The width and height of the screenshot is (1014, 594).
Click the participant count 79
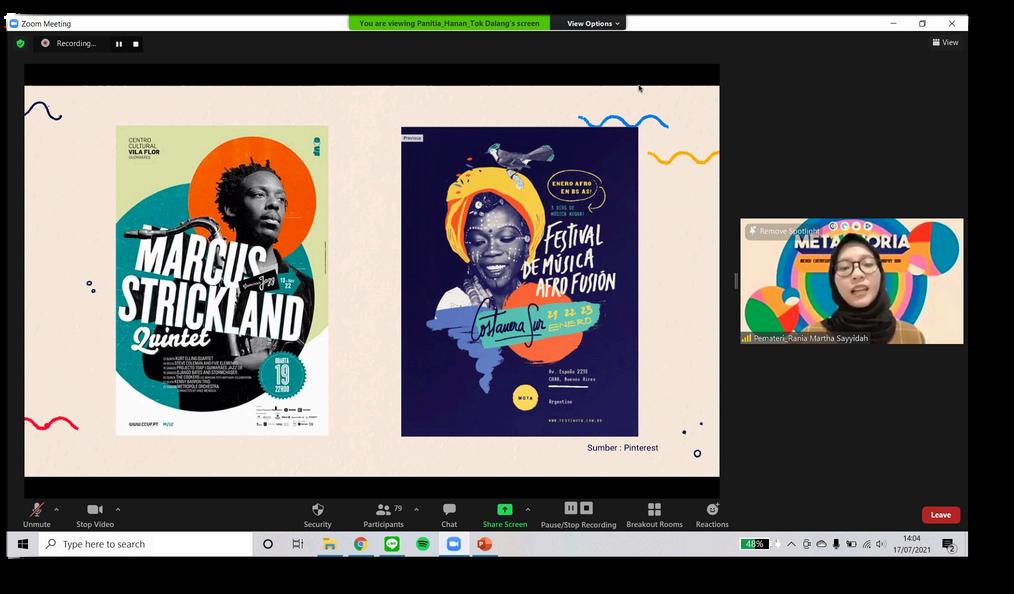pos(398,508)
